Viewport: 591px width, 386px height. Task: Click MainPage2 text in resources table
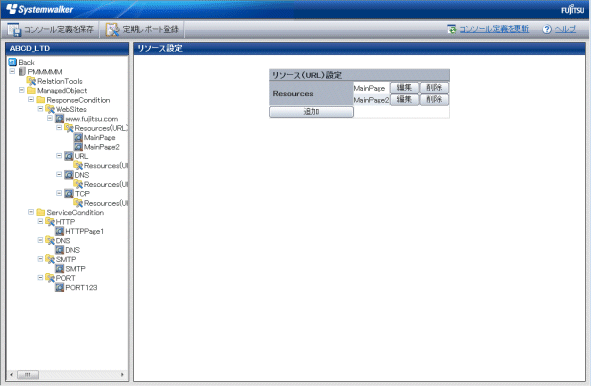coord(371,100)
